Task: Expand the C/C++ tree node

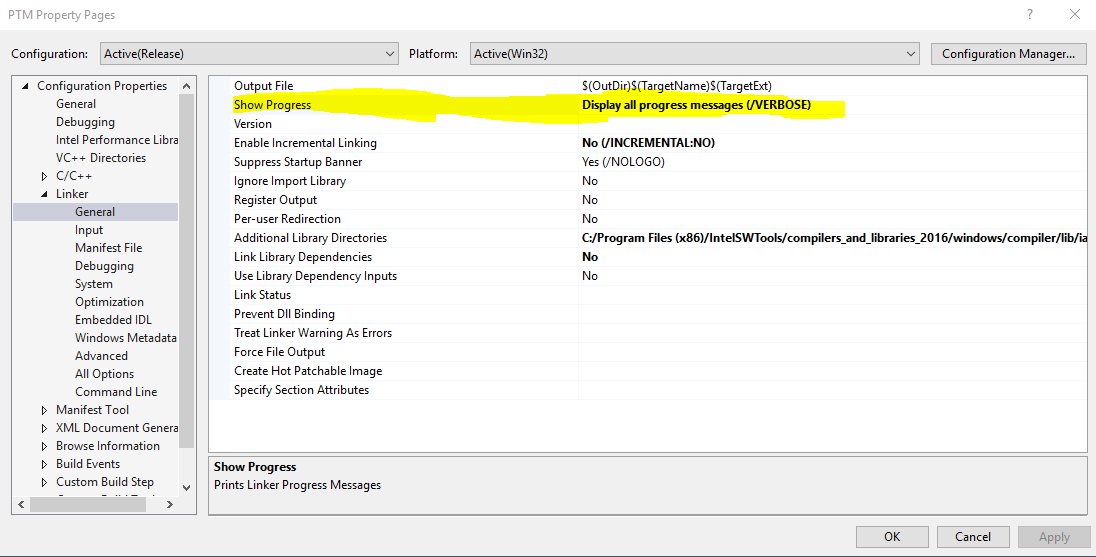Action: pos(45,176)
